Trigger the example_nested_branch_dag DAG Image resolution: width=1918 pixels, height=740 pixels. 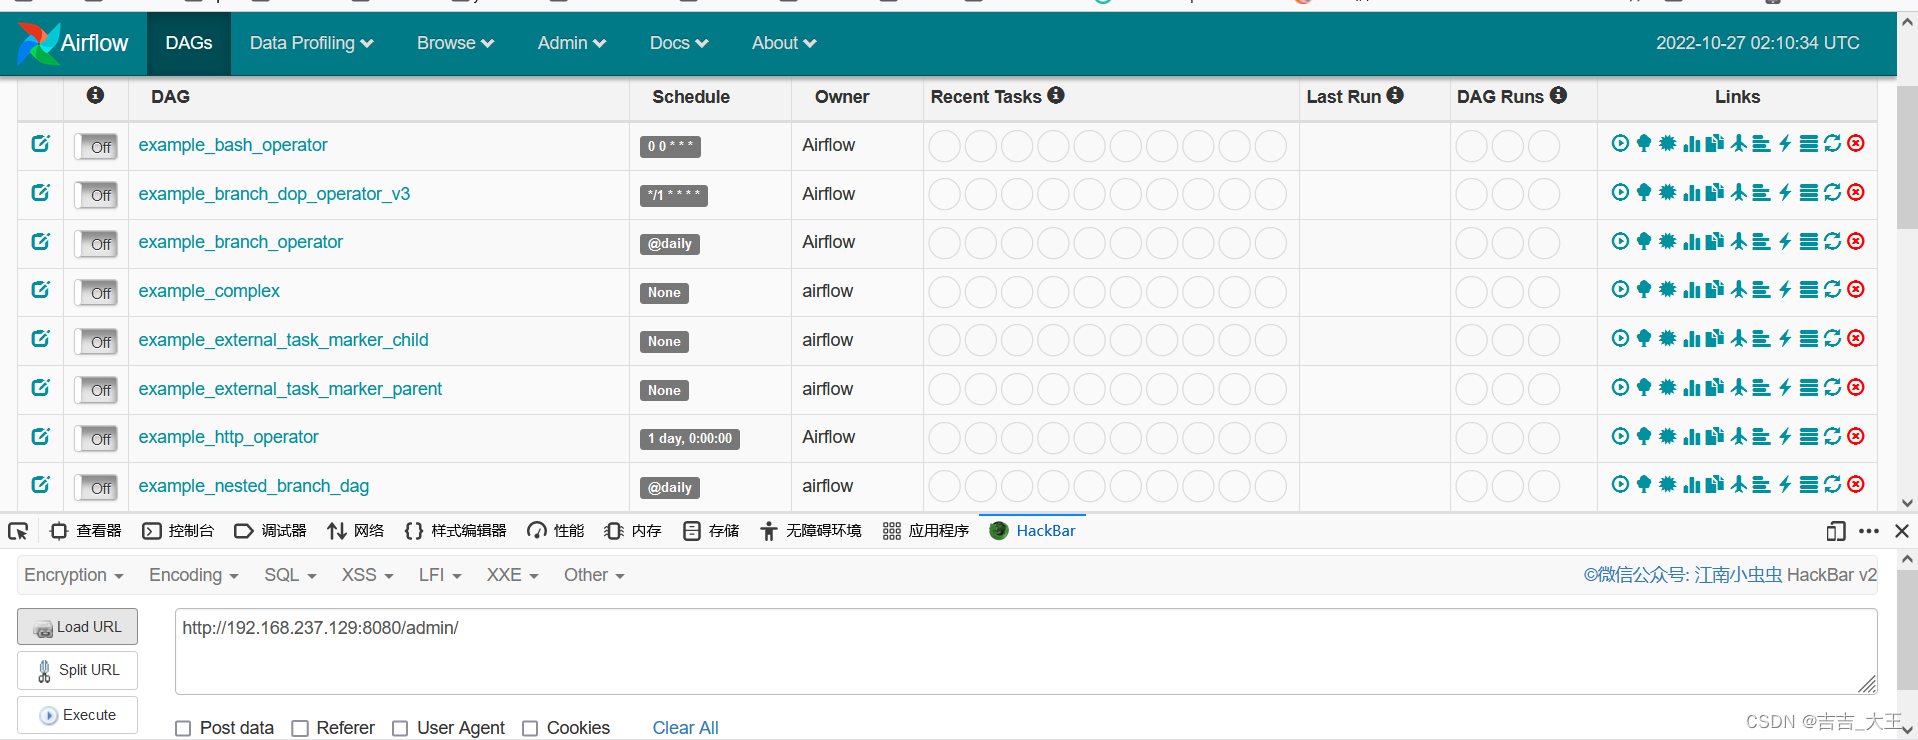(1620, 484)
